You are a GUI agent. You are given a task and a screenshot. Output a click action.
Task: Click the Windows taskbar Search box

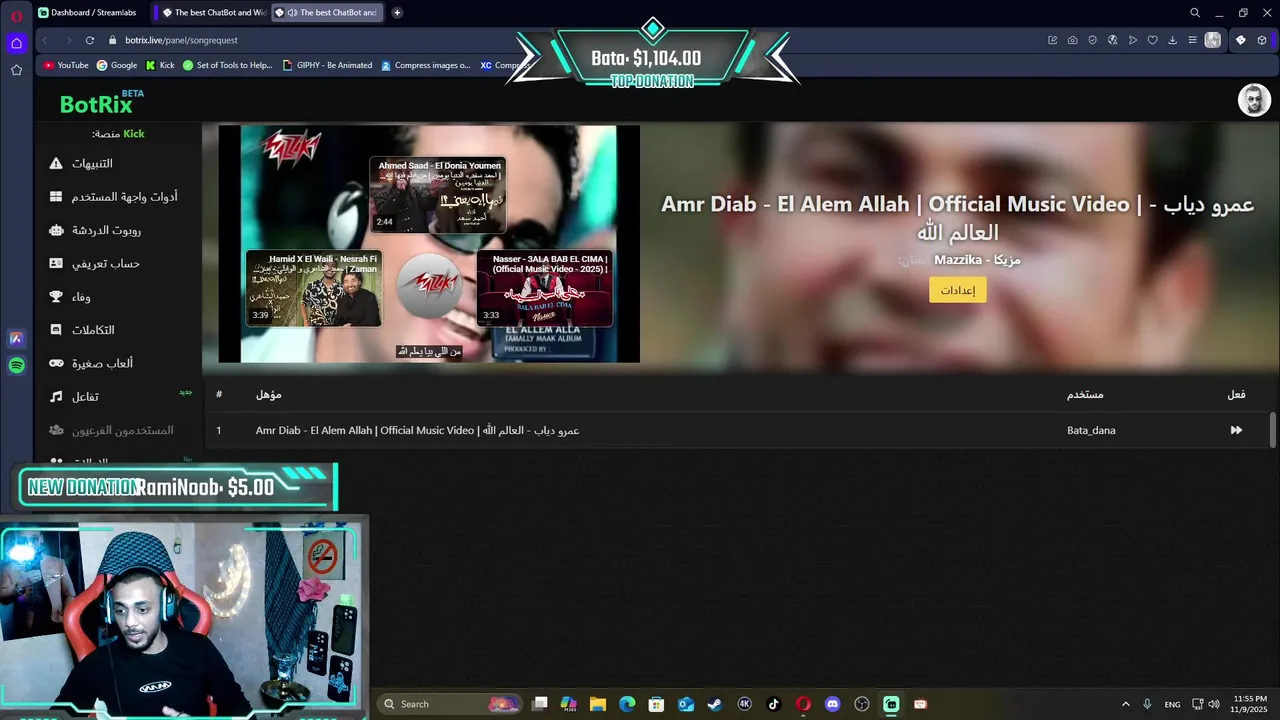click(451, 704)
